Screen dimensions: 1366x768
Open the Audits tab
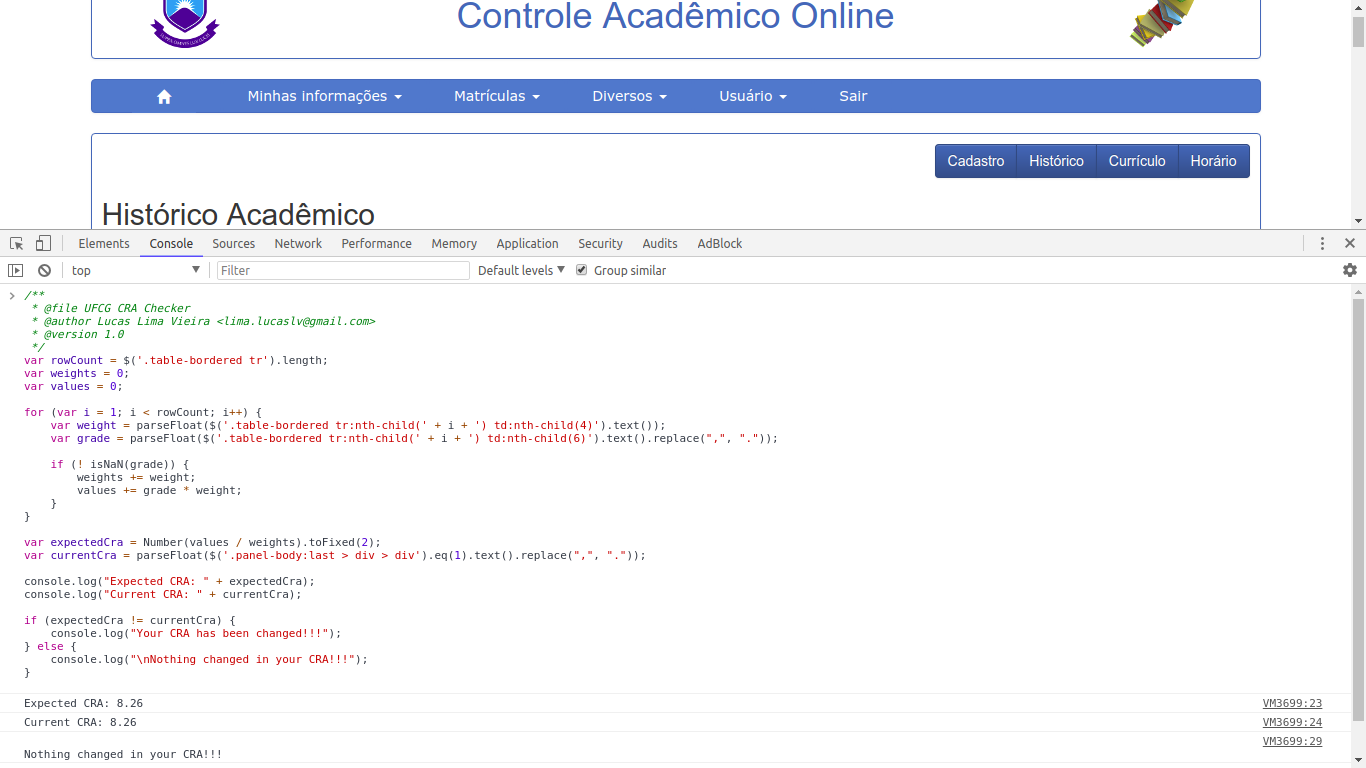pos(660,243)
